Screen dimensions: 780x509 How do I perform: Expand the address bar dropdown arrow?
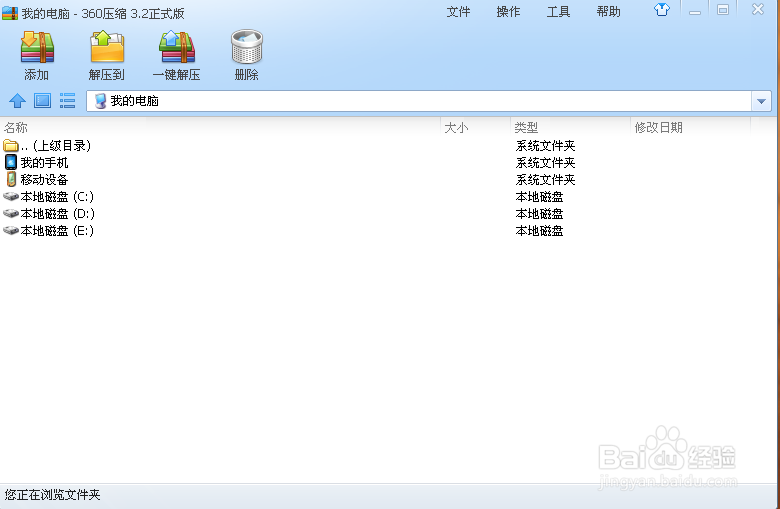[x=761, y=101]
